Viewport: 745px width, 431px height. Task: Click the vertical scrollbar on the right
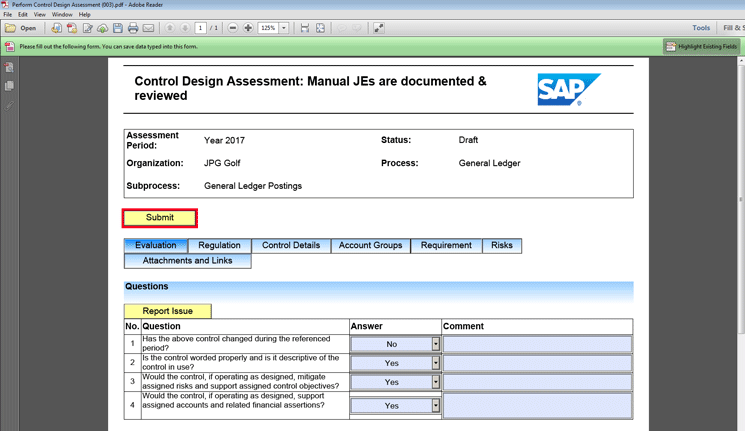[x=741, y=200]
